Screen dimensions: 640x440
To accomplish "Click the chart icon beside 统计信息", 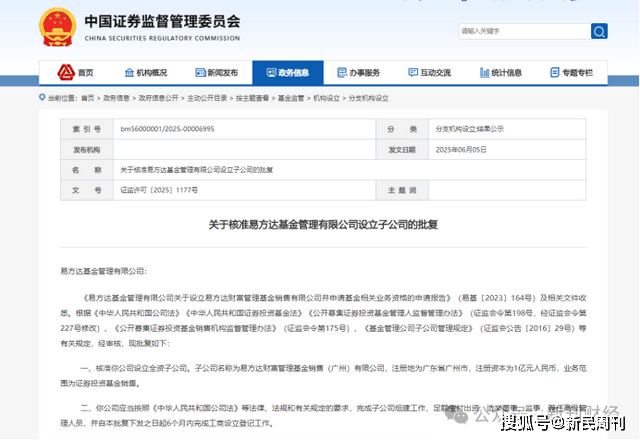I will pos(482,73).
